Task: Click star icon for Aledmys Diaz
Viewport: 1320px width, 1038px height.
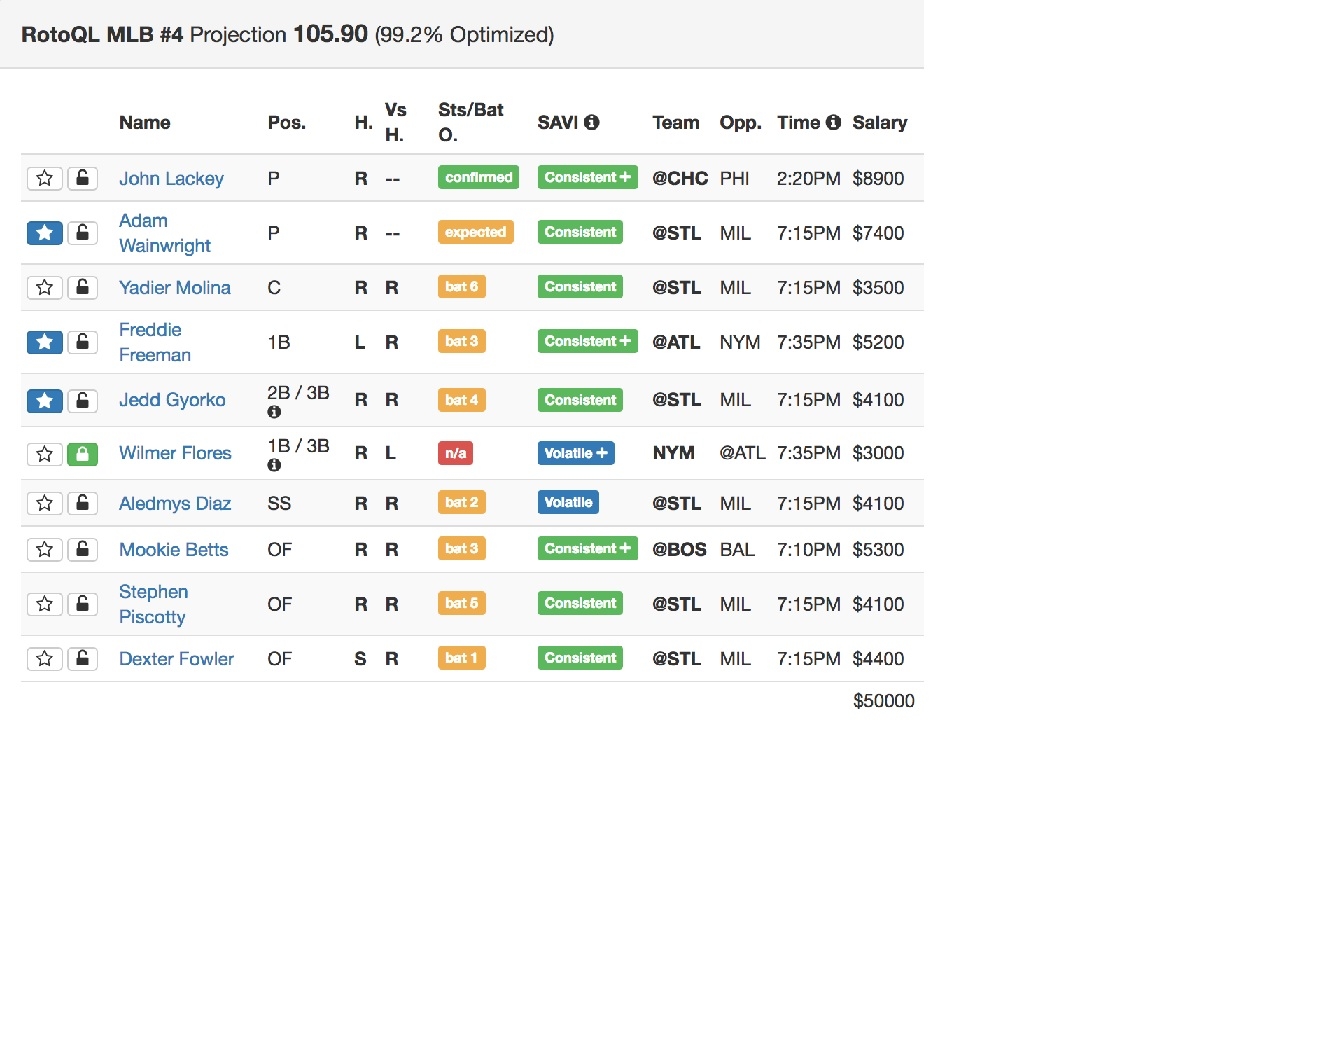Action: click(x=45, y=503)
